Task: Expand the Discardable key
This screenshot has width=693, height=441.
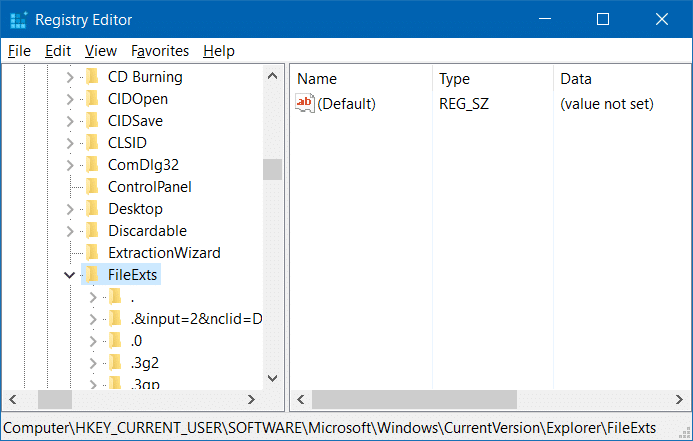Action: [70, 231]
